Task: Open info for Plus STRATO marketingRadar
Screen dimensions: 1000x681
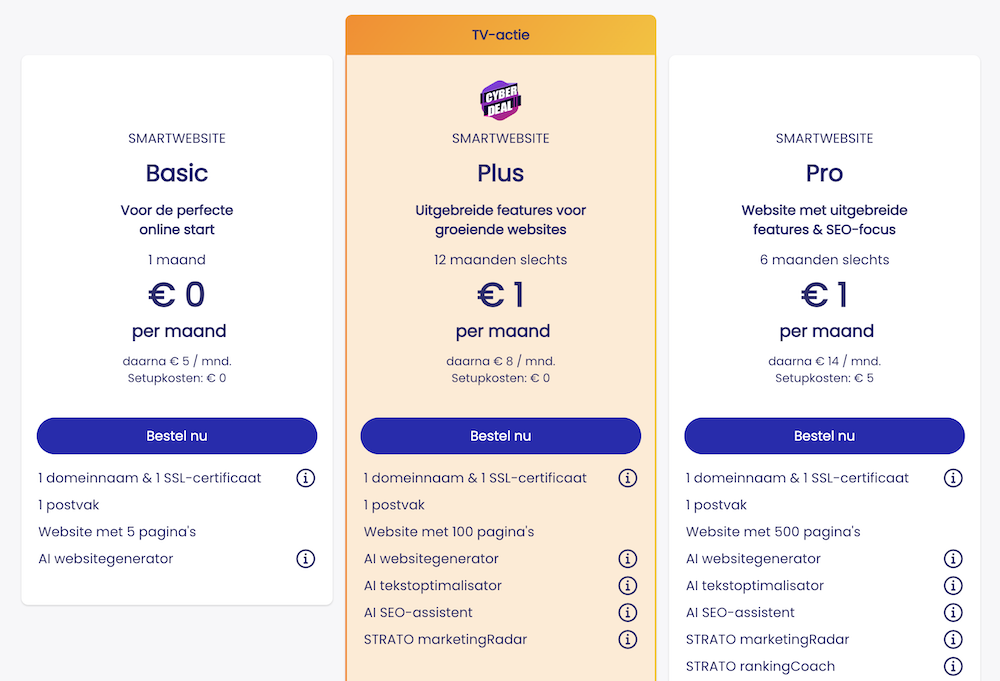Action: pyautogui.click(x=628, y=639)
